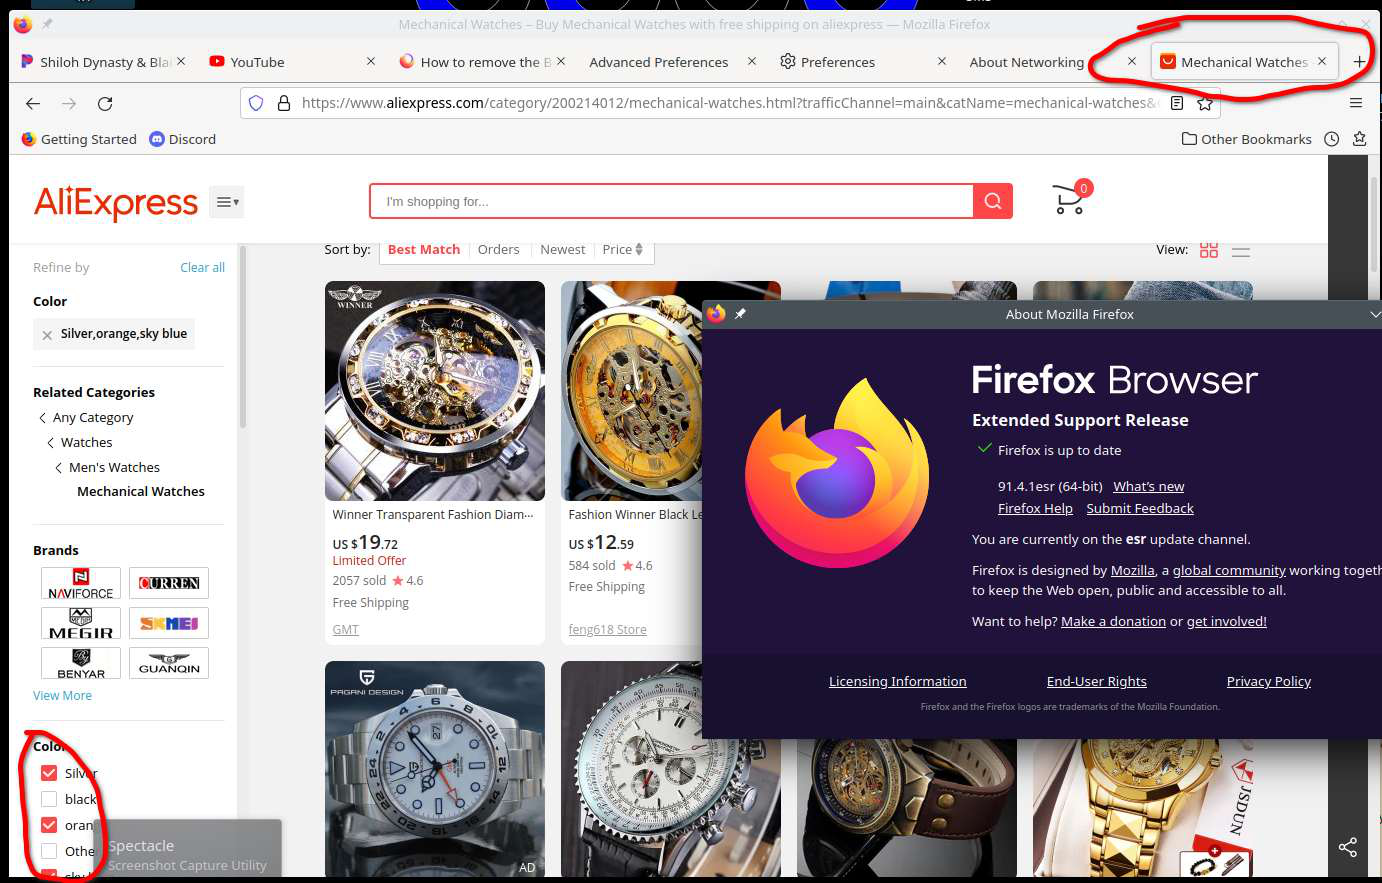Filter by the BENYAR brand logo
1382x883 pixels.
pyautogui.click(x=81, y=663)
